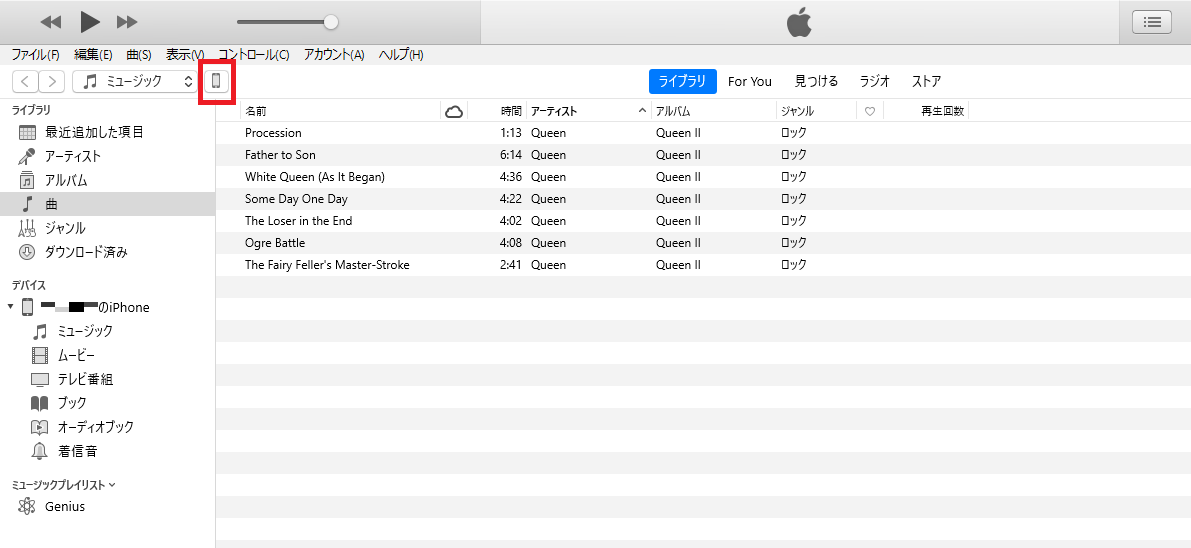Screen dimensions: 1191x548
Task: Click the 6:14 duration of Father to Son
Action: (x=511, y=155)
